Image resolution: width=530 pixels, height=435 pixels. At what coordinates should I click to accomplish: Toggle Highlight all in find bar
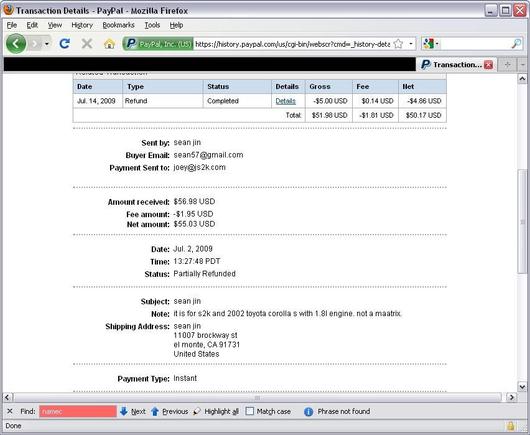tap(216, 411)
